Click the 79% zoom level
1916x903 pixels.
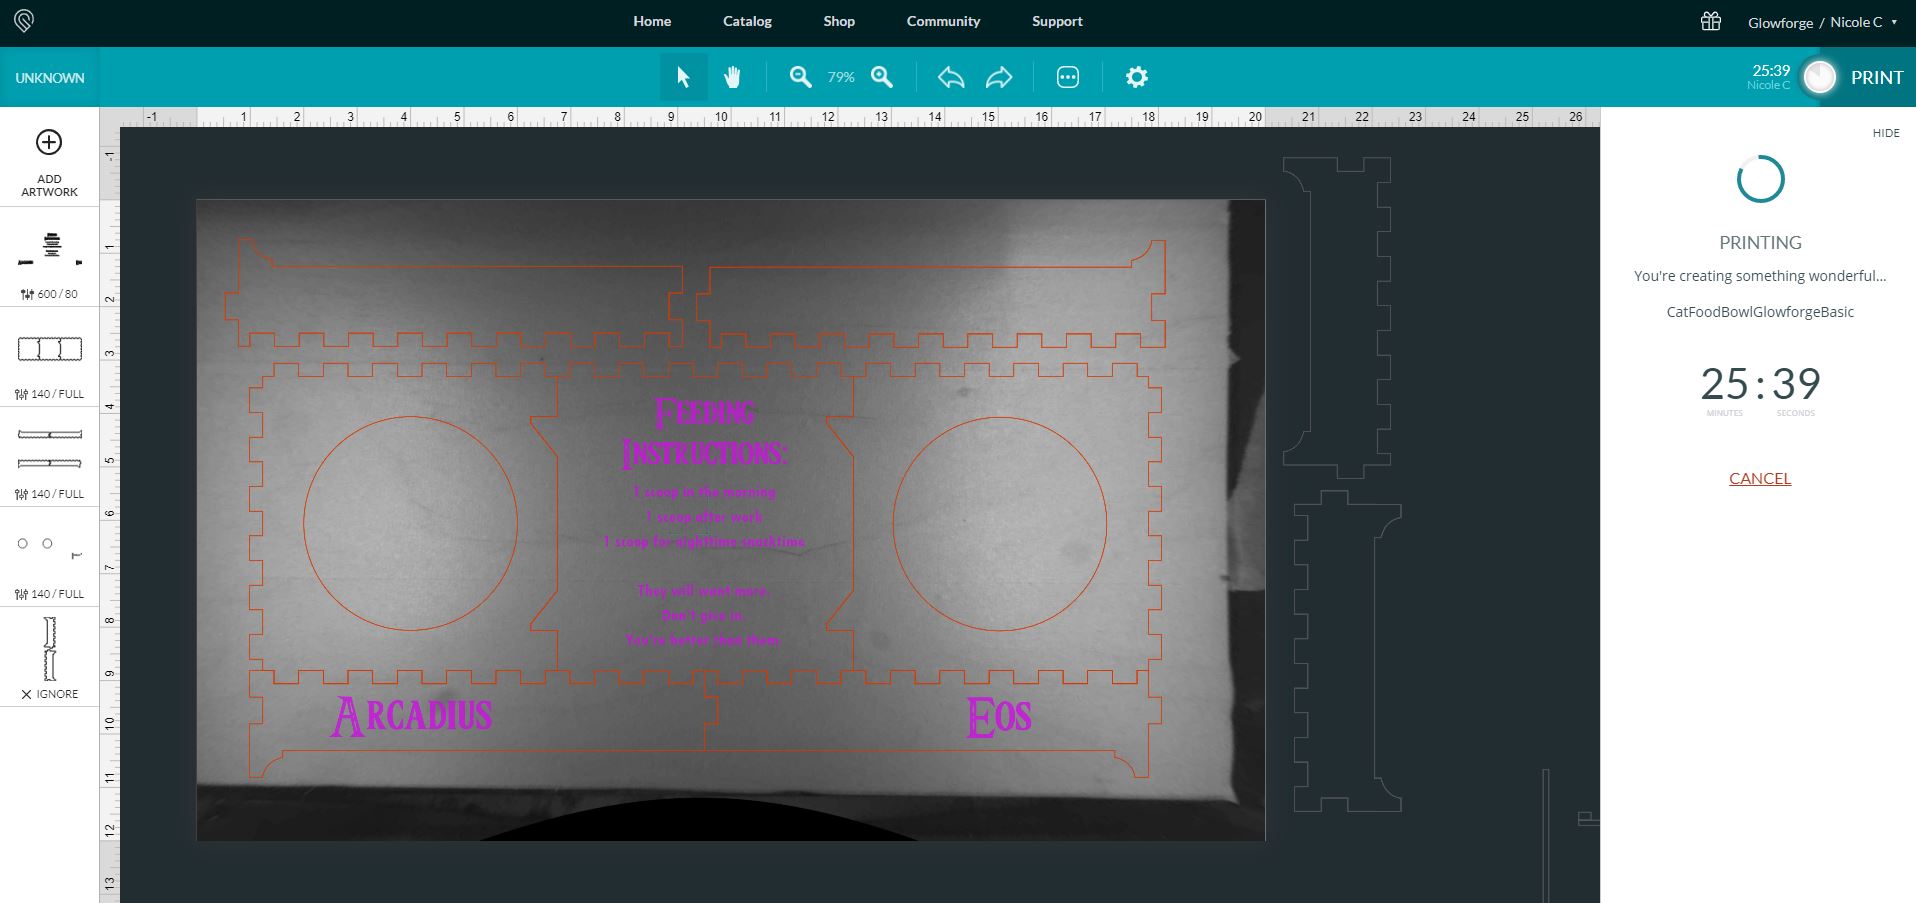tap(841, 77)
